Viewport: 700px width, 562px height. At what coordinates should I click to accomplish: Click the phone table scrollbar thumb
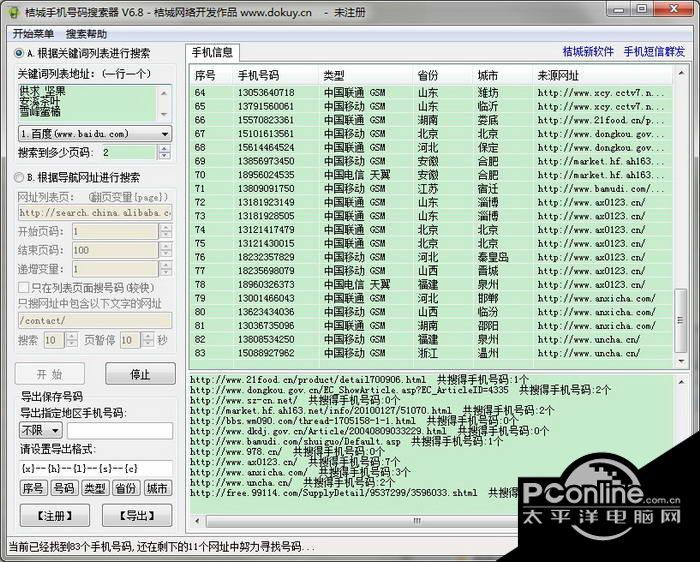click(x=681, y=320)
